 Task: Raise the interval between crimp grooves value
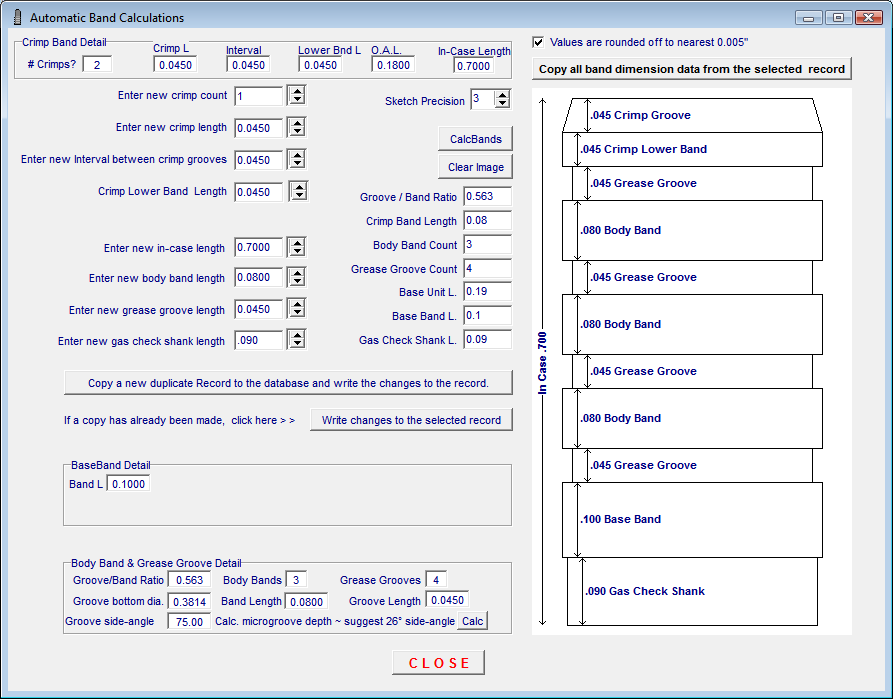(x=297, y=154)
